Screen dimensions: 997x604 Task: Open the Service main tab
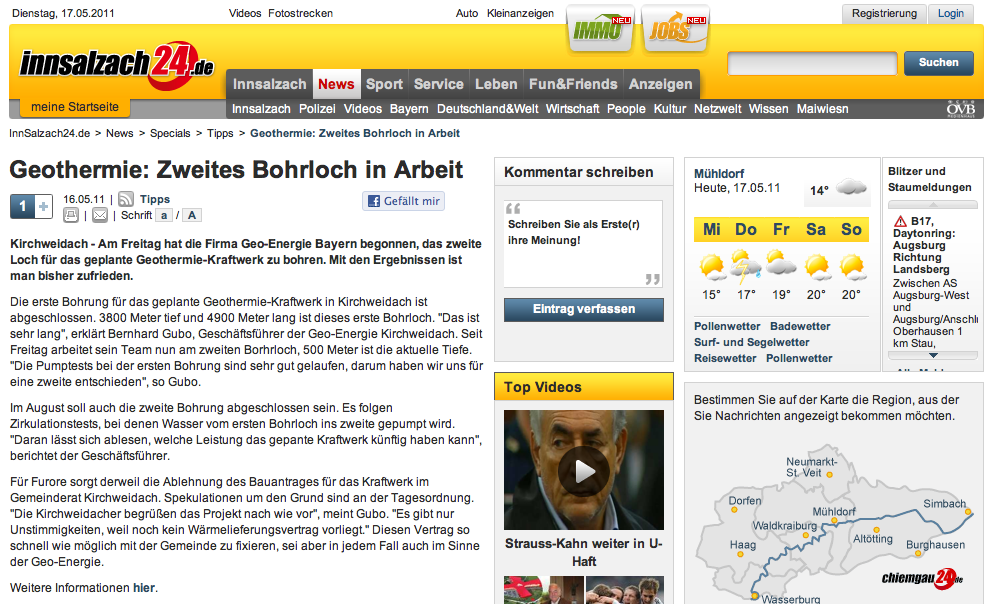(439, 84)
